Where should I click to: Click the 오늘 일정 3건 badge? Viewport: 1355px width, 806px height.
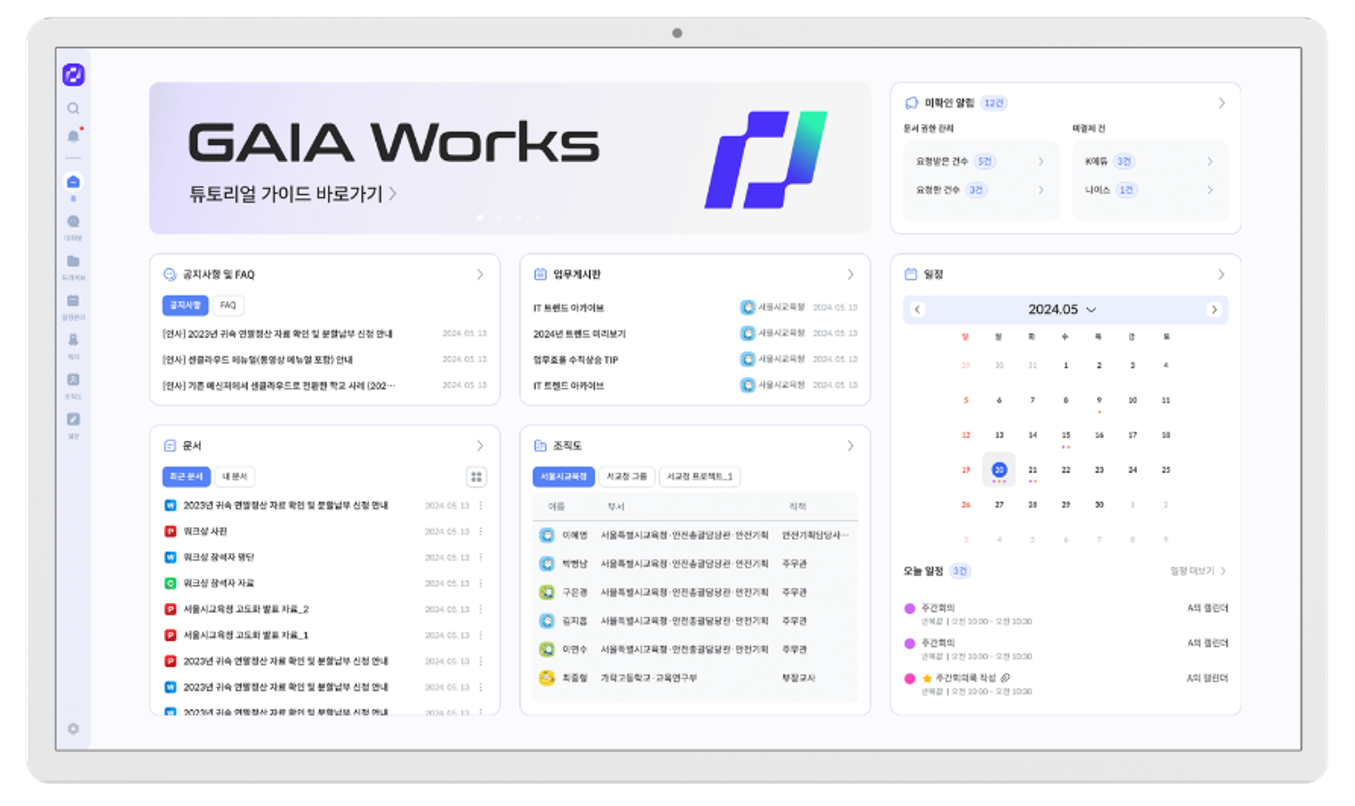959,571
